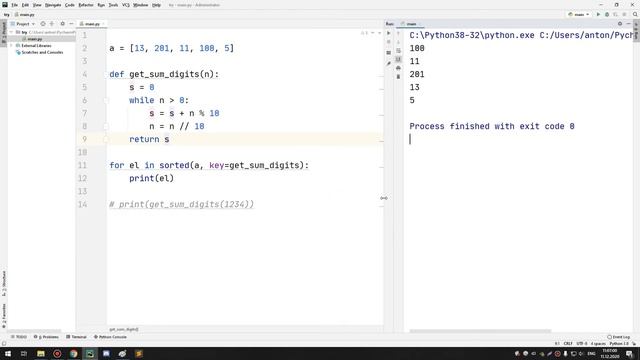Image resolution: width=640 pixels, height=360 pixels.
Task: Click the expand all icon in Project panel
Action: point(52,24)
